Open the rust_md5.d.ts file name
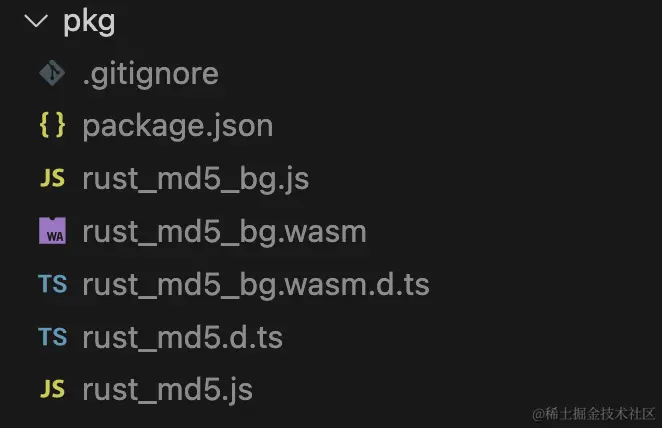Viewport: 662px width, 428px height. coord(182,338)
